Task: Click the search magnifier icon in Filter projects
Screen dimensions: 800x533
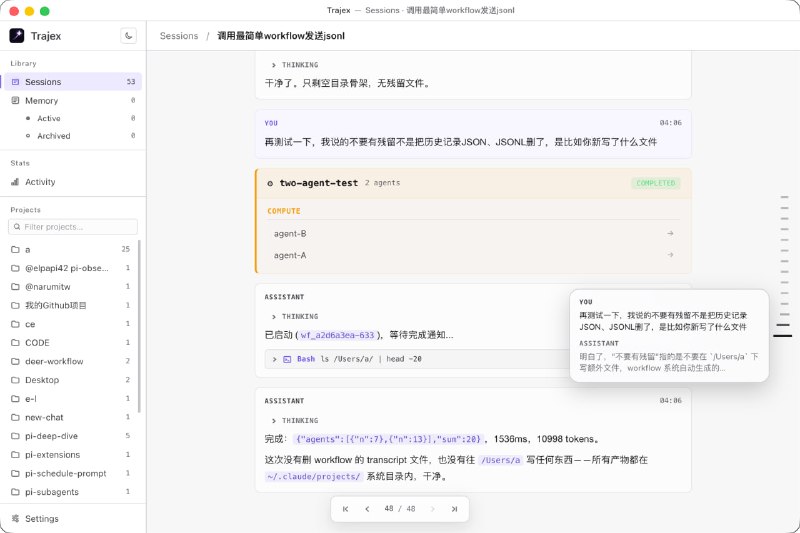Action: 17,226
